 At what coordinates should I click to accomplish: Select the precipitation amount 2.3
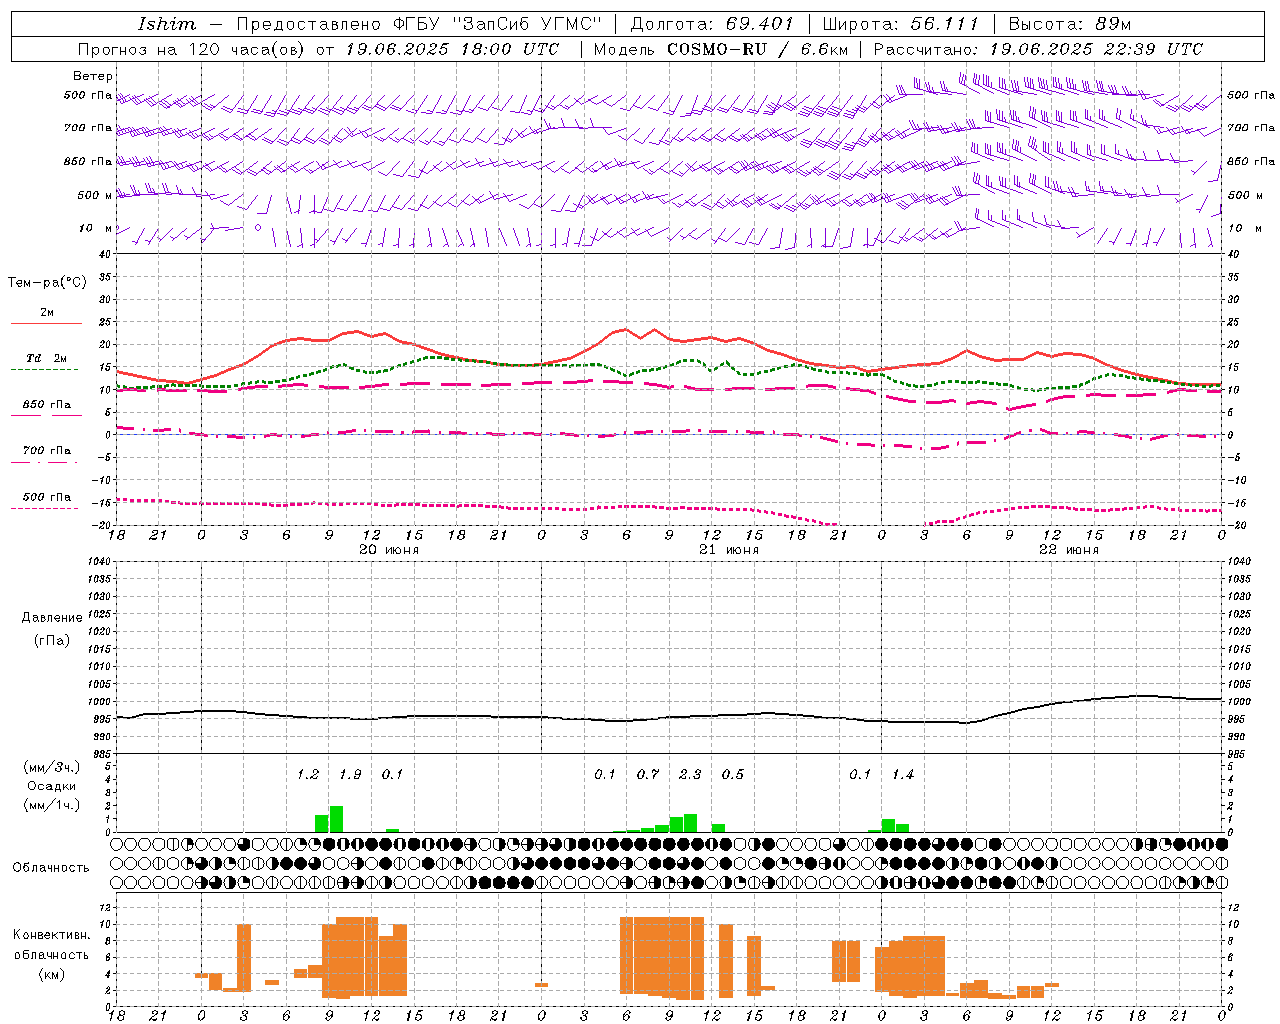click(x=690, y=775)
